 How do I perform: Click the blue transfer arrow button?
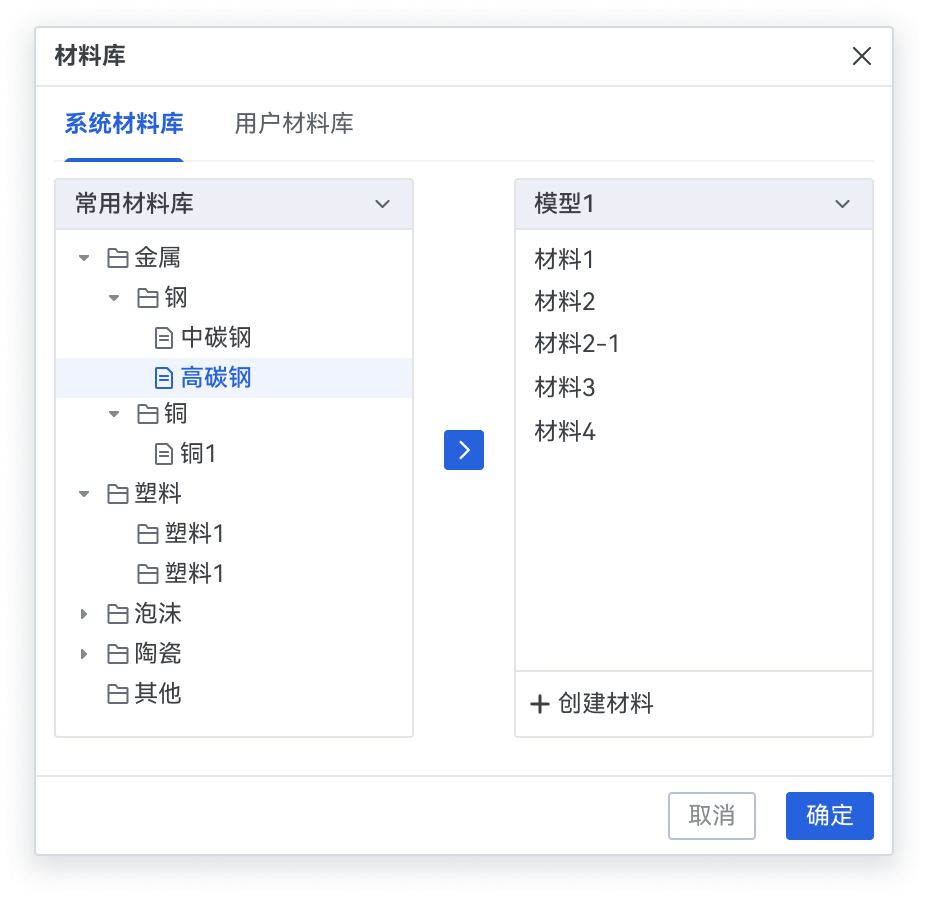(463, 450)
